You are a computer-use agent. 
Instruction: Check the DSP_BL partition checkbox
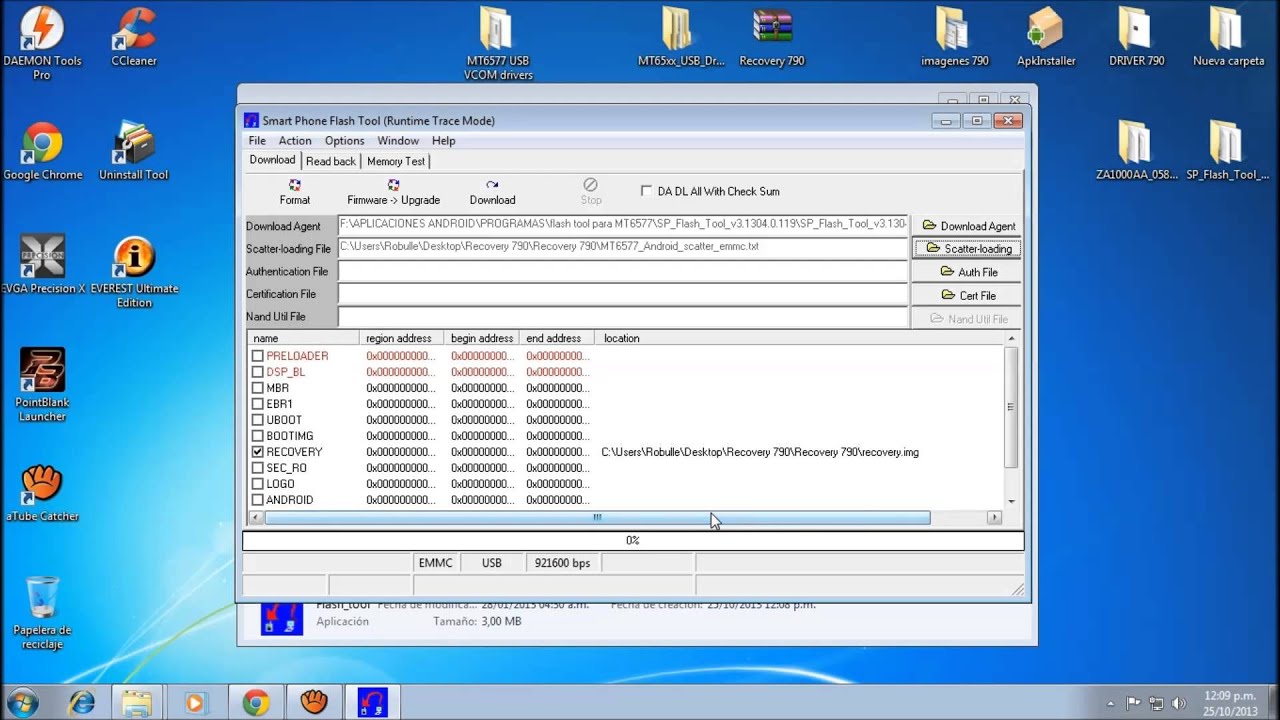pos(258,372)
